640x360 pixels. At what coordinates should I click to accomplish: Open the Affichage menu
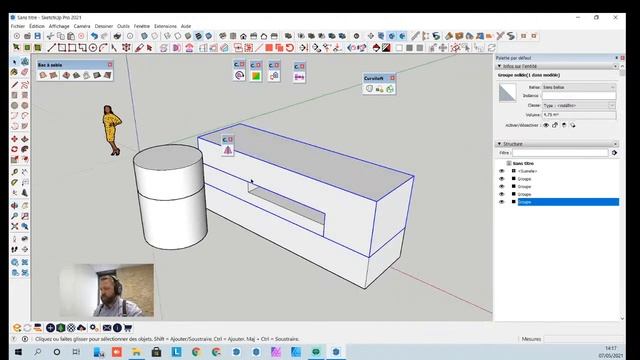click(x=59, y=26)
